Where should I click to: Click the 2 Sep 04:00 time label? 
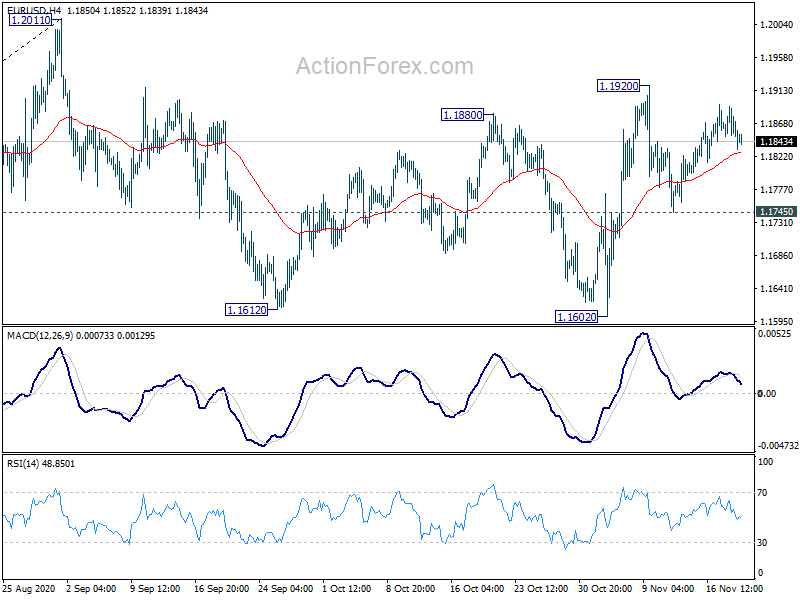coord(92,589)
